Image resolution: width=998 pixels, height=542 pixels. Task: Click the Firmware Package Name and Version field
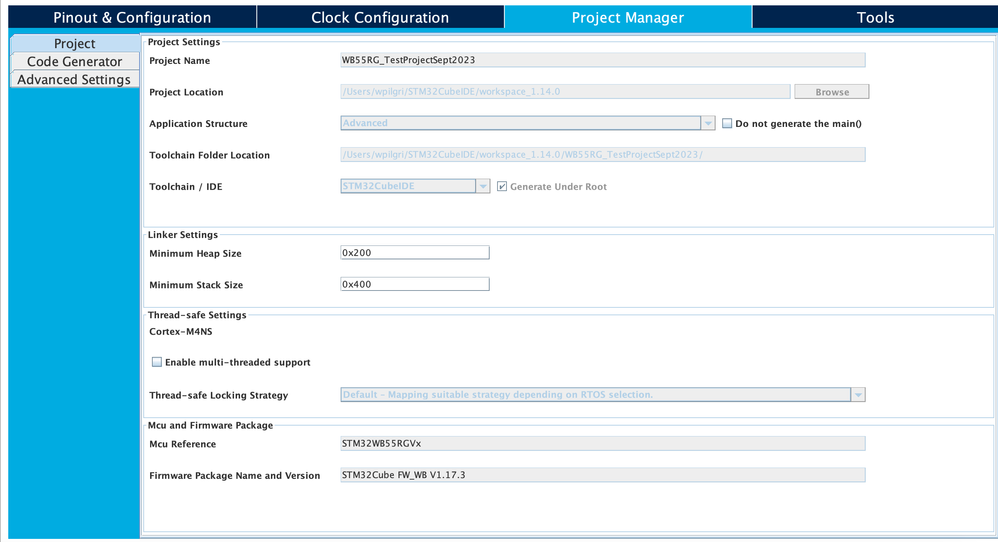click(603, 475)
